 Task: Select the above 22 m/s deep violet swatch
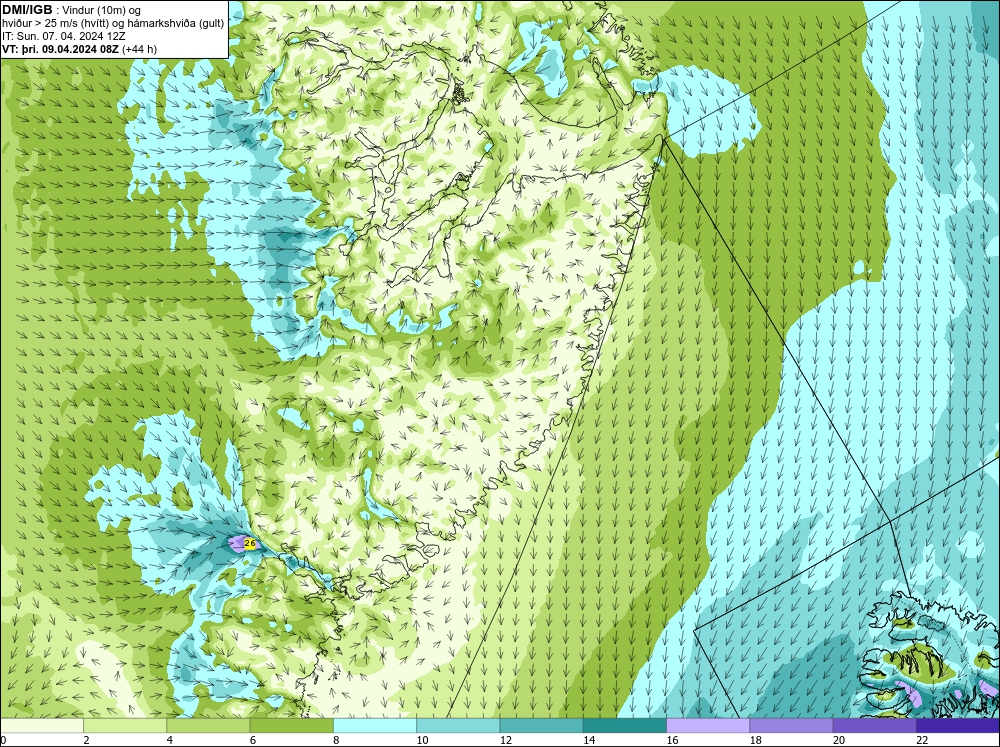tap(958, 725)
